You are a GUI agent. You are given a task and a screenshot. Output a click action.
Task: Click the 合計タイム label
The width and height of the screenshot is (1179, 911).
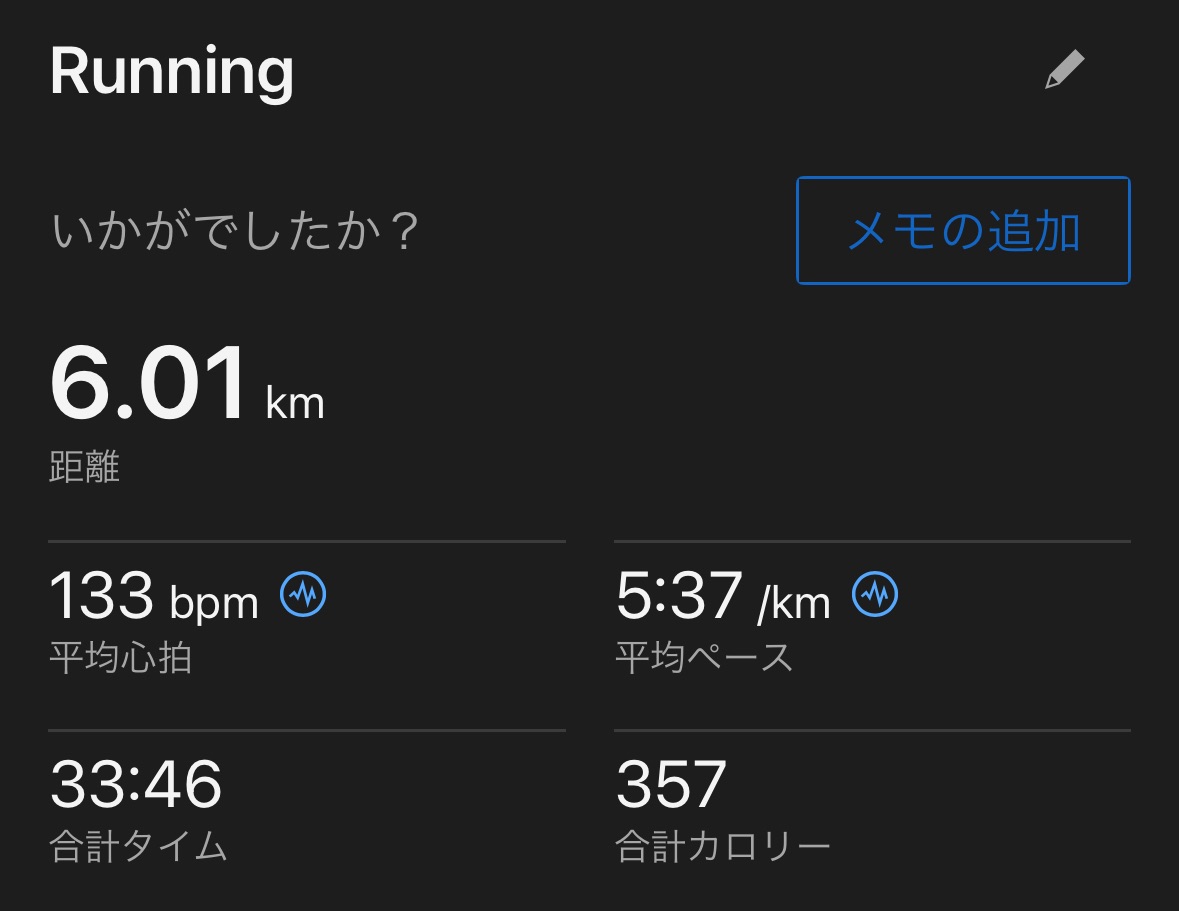click(138, 847)
